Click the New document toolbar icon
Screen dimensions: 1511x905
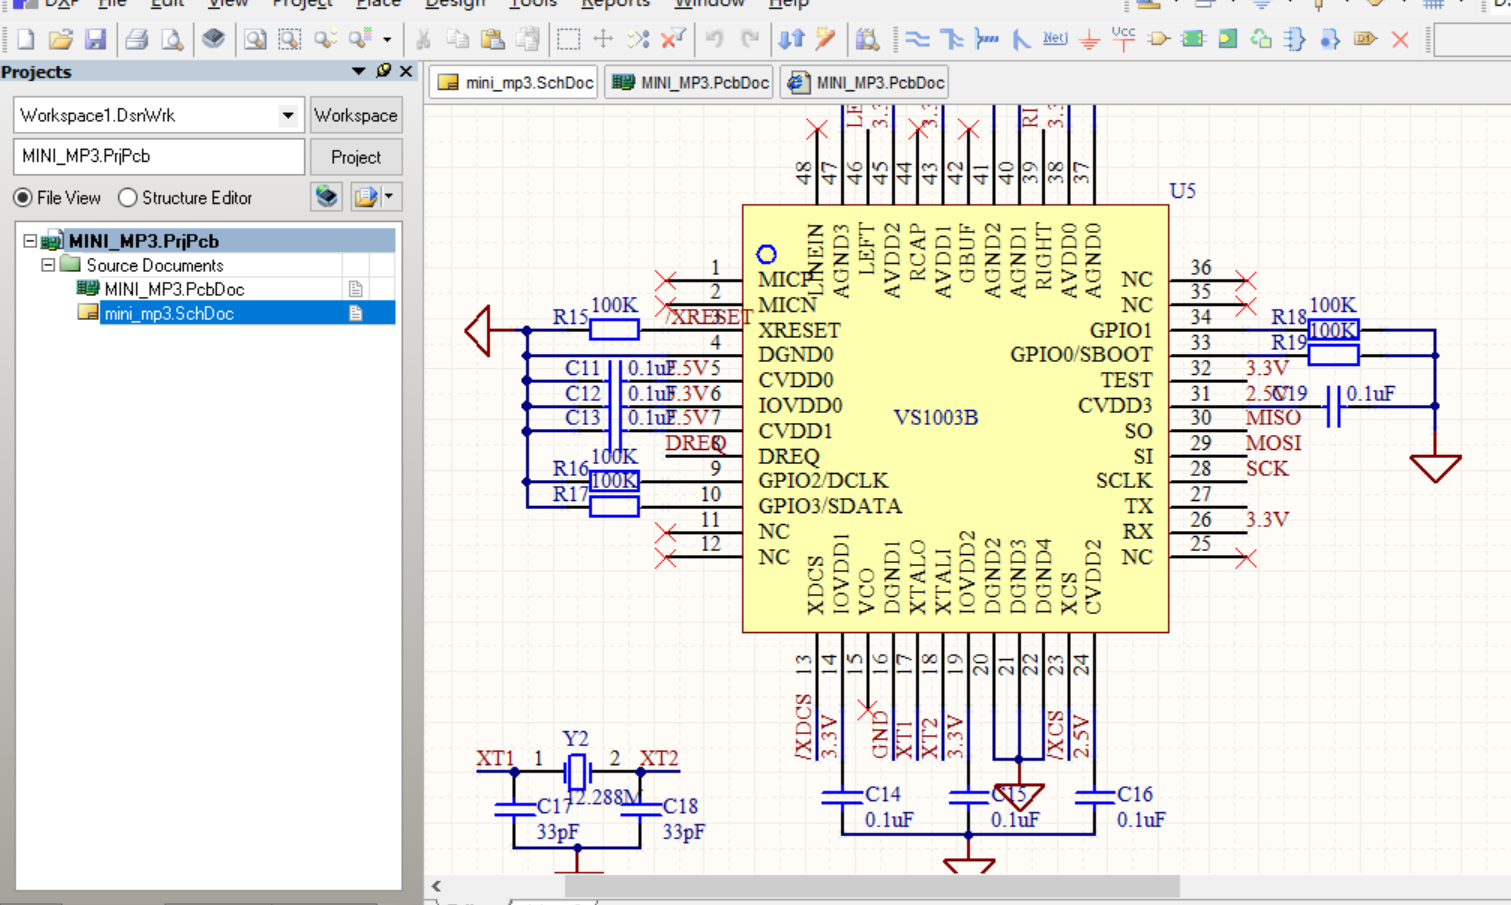click(25, 39)
